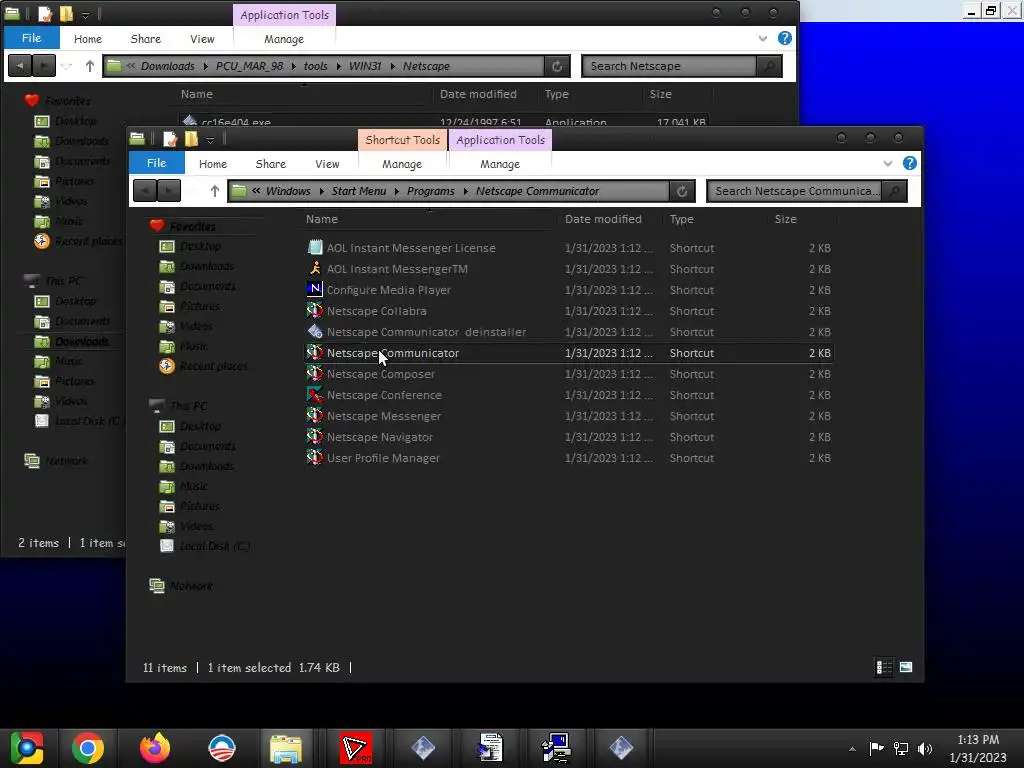Open Help in Netscape Communicator window

(x=909, y=163)
